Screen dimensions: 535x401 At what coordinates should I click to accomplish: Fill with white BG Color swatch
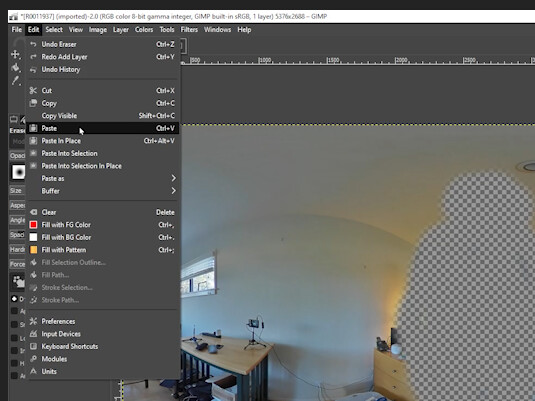click(x=33, y=237)
